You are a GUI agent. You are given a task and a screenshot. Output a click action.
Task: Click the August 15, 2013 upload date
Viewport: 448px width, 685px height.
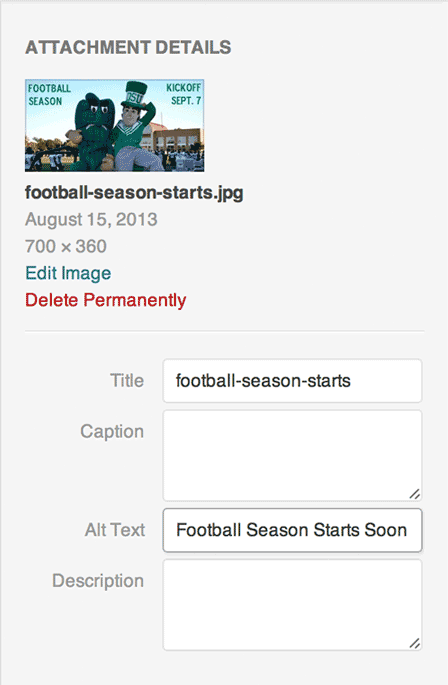click(x=91, y=219)
